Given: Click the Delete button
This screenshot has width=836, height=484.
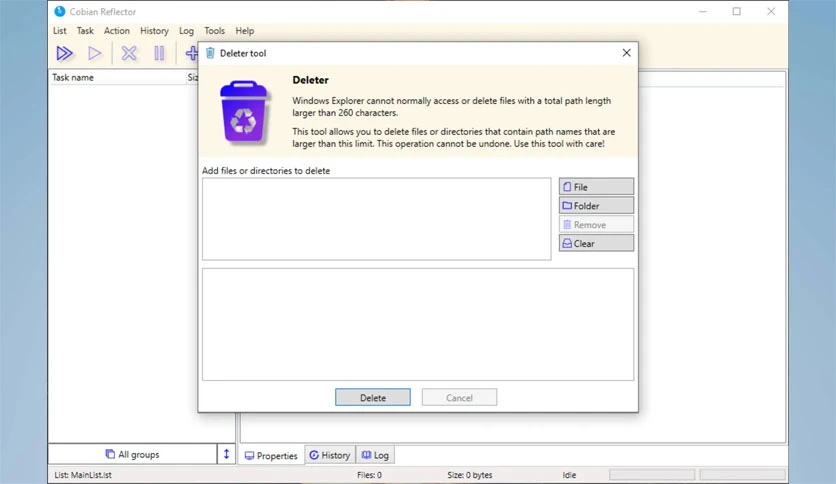Looking at the screenshot, I should (x=373, y=398).
